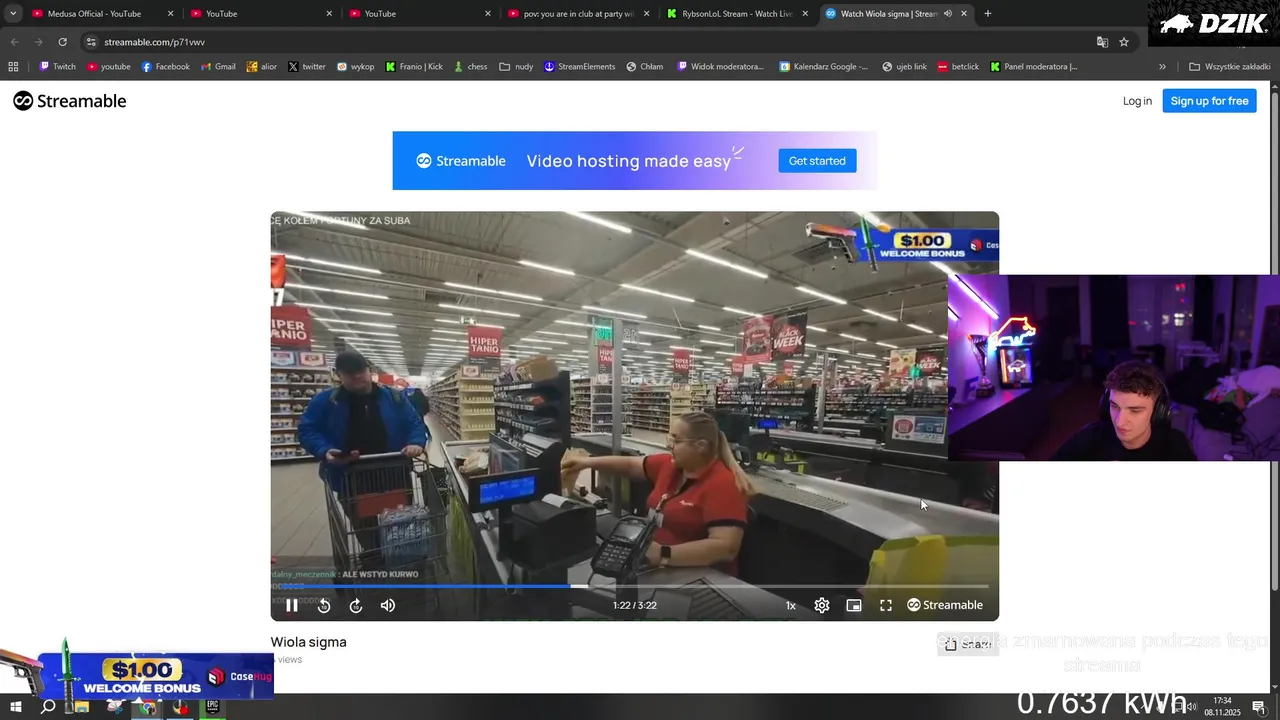The width and height of the screenshot is (1280, 720).
Task: Open the Widok moderatora bookmark
Action: [x=720, y=67]
